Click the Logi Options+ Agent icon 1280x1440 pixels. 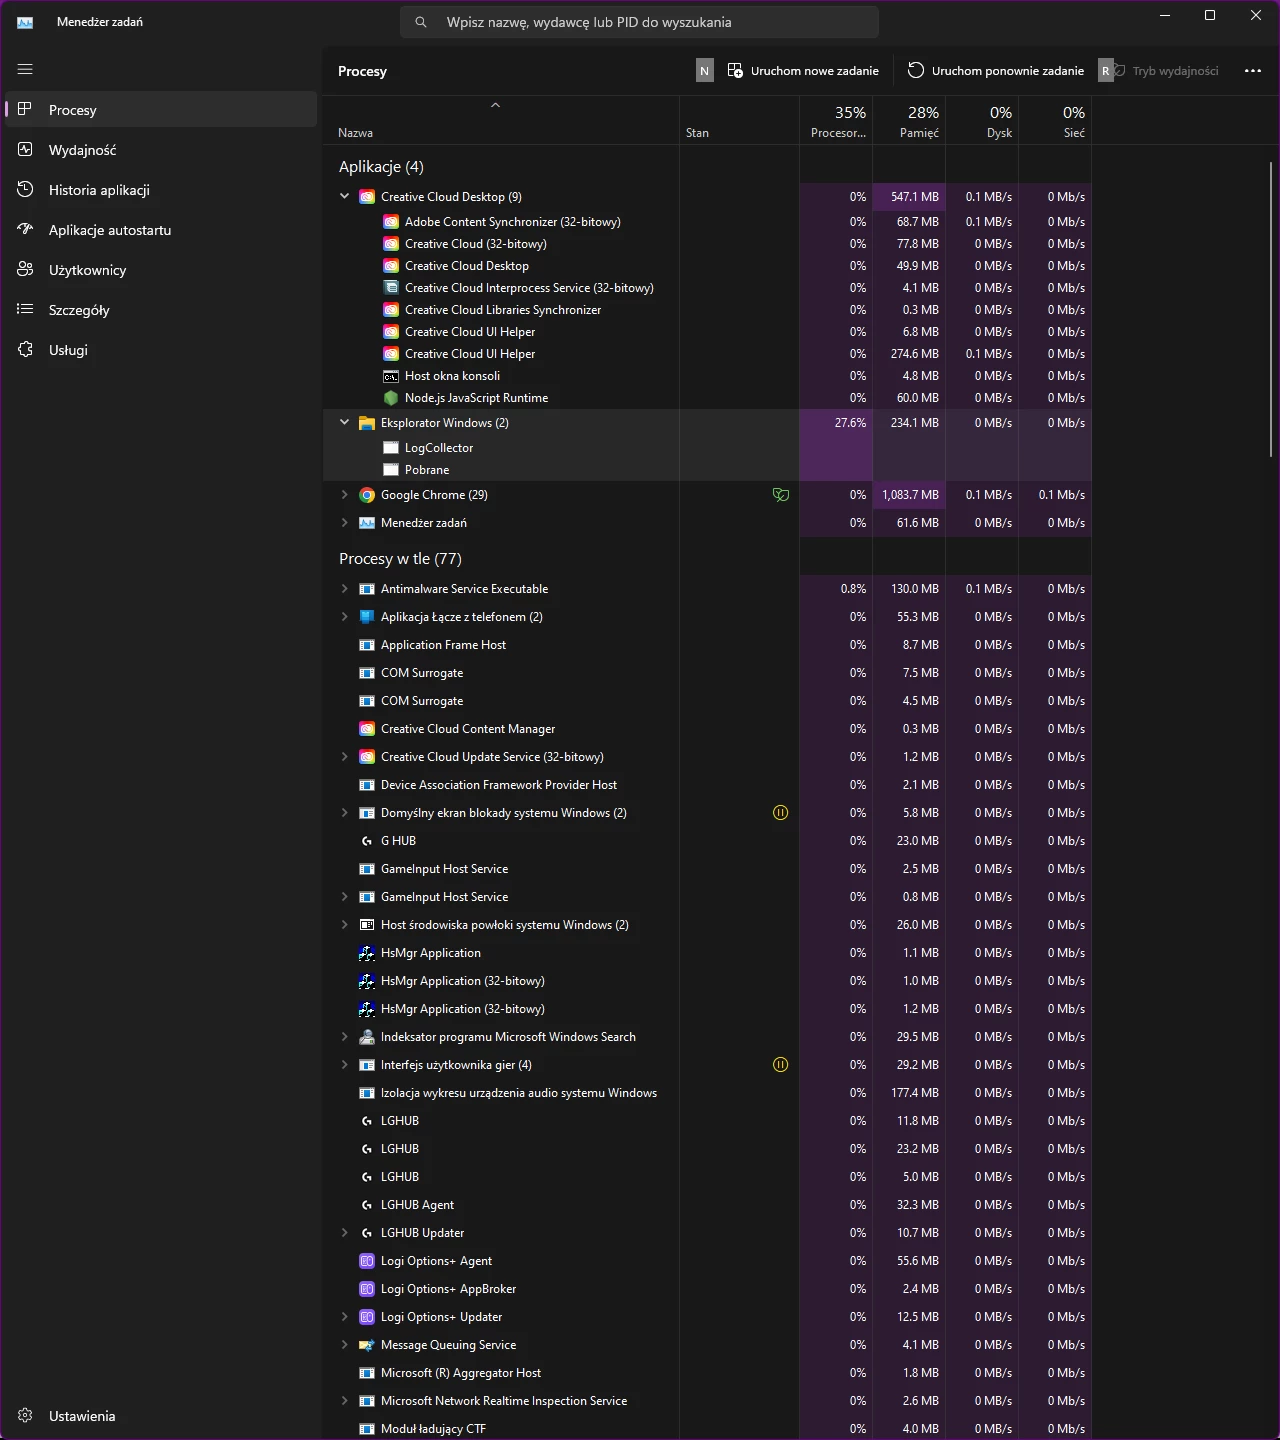coord(367,1261)
